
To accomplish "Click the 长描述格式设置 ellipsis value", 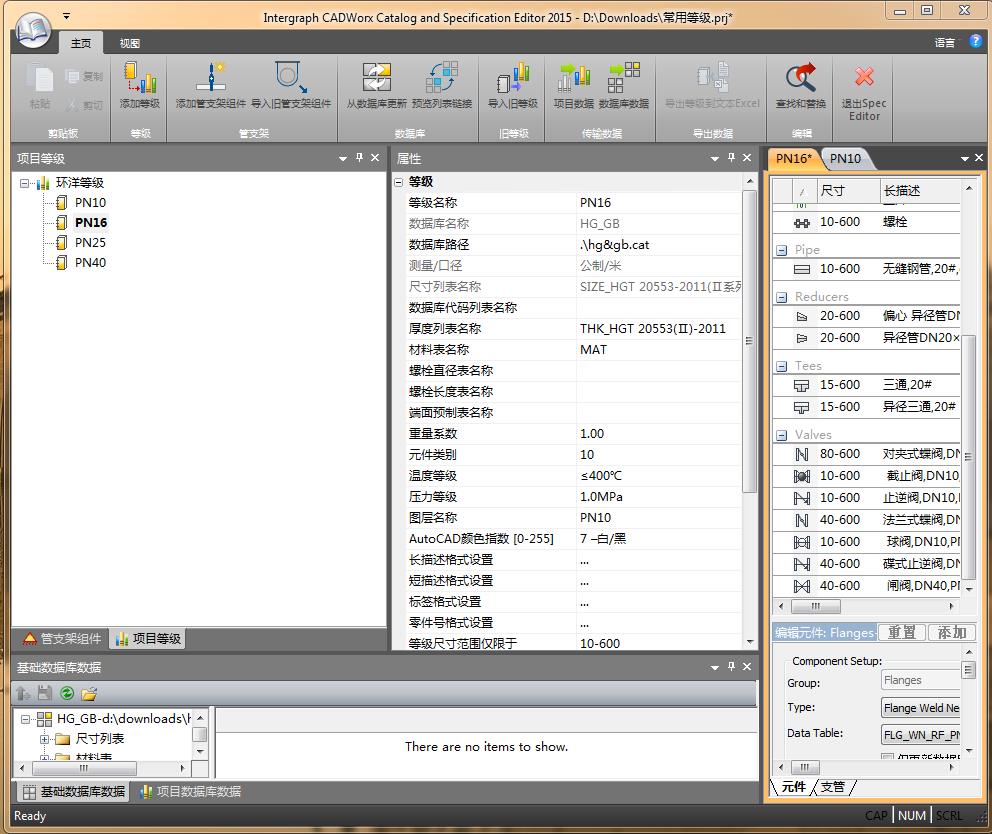I will [x=659, y=560].
